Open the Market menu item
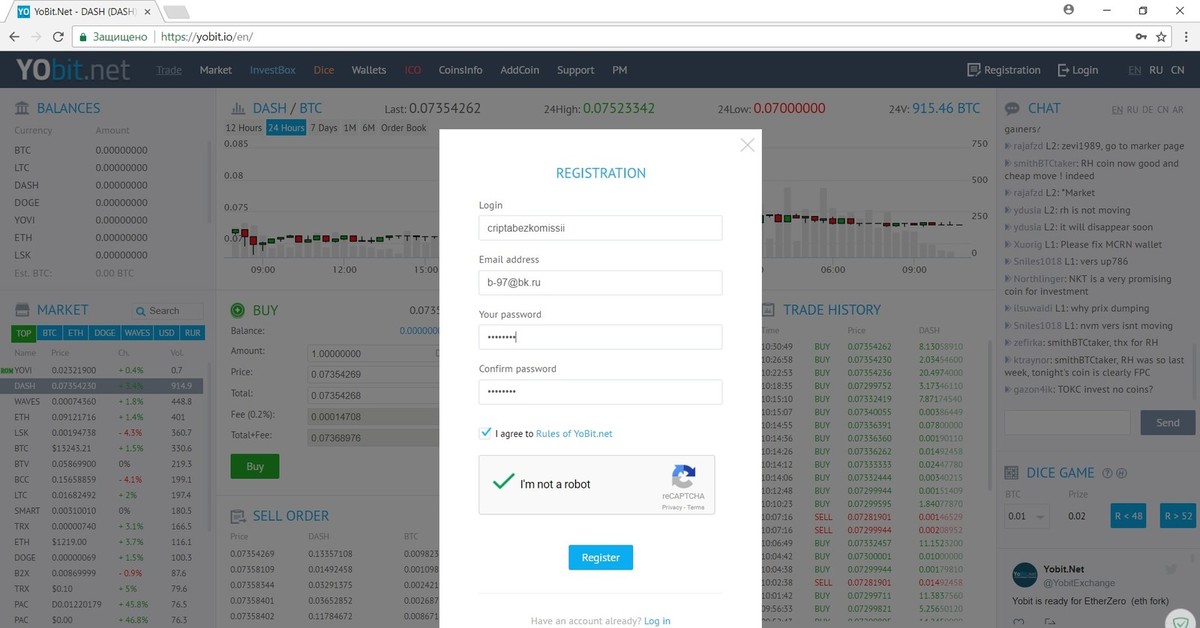This screenshot has height=628, width=1200. tap(215, 70)
